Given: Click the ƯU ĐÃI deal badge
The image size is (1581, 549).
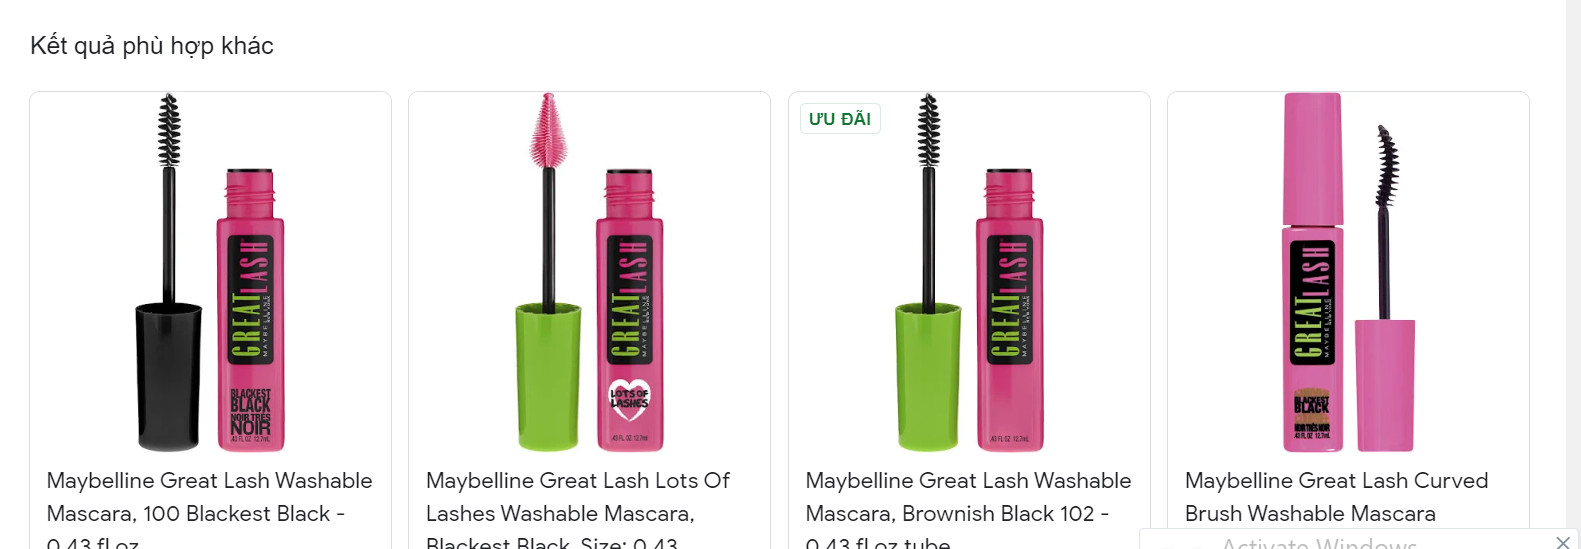Looking at the screenshot, I should click(x=840, y=119).
